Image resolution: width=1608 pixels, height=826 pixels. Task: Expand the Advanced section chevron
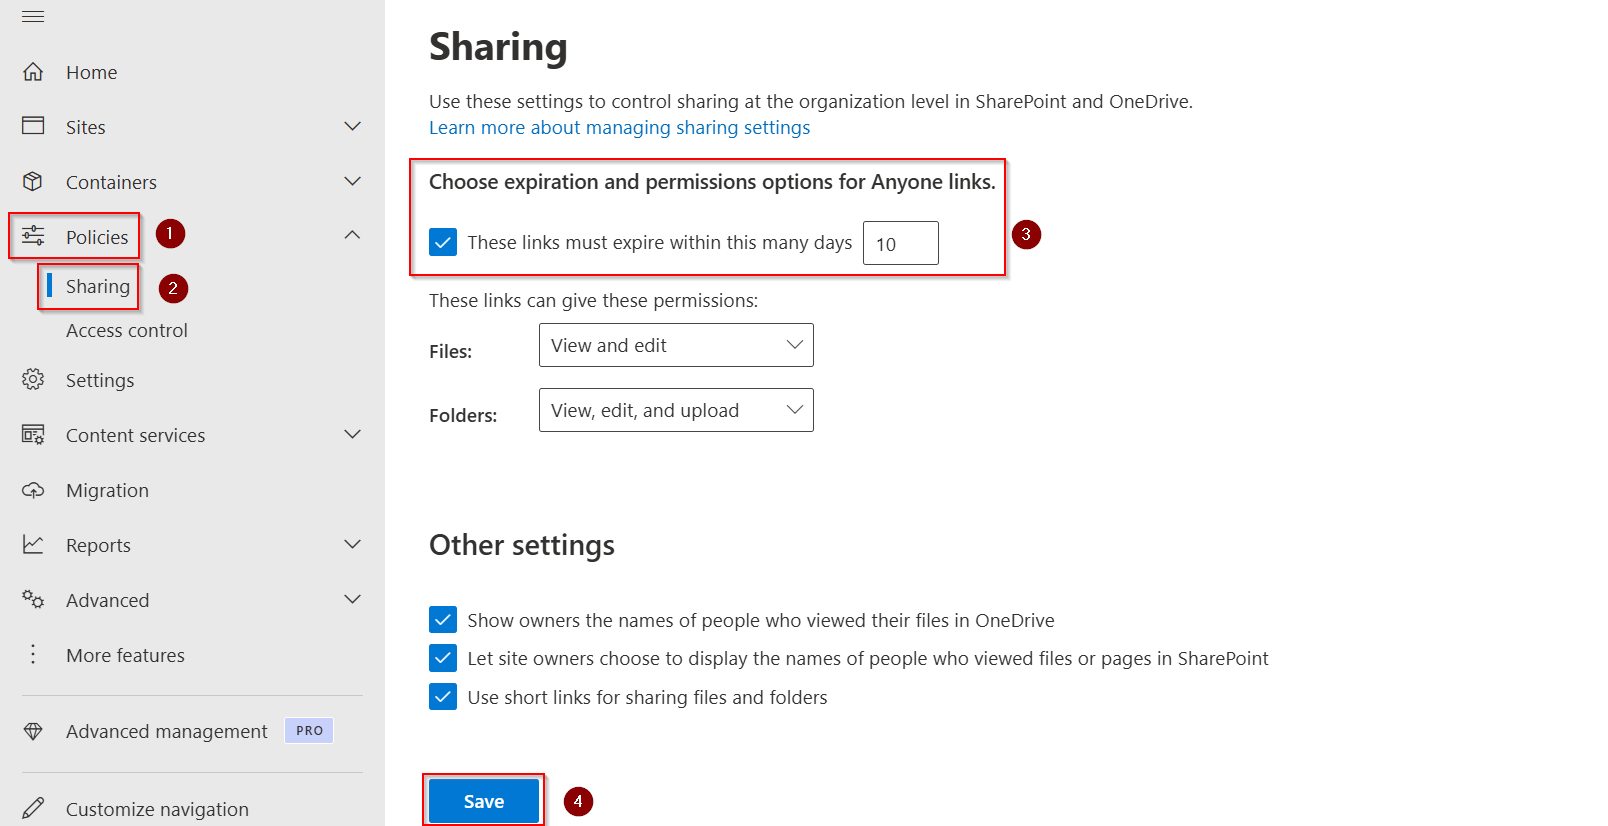pyautogui.click(x=352, y=599)
